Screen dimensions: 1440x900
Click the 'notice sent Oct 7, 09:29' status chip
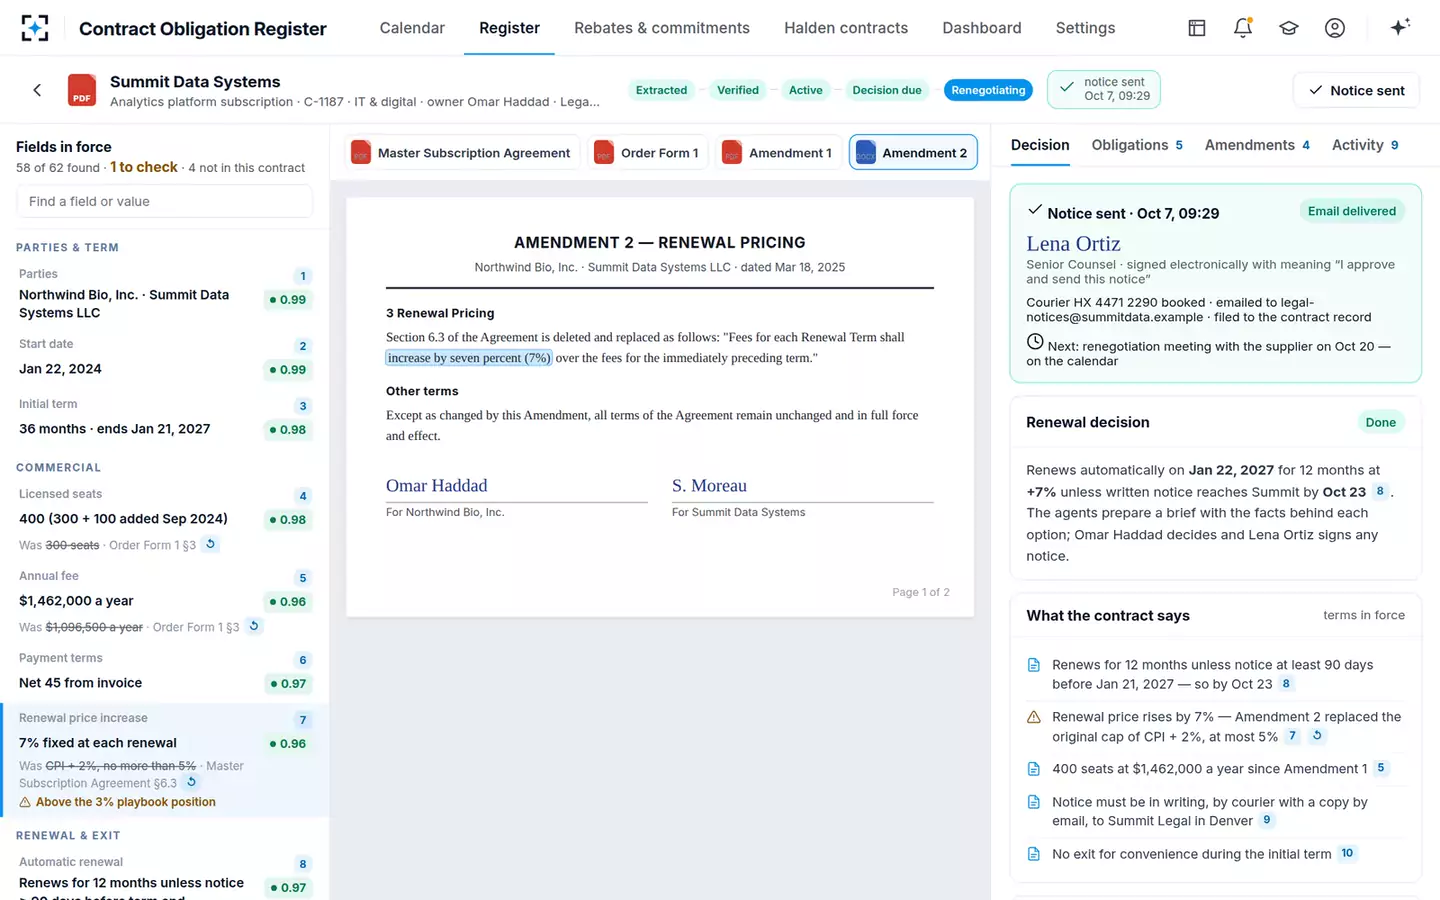pos(1104,89)
